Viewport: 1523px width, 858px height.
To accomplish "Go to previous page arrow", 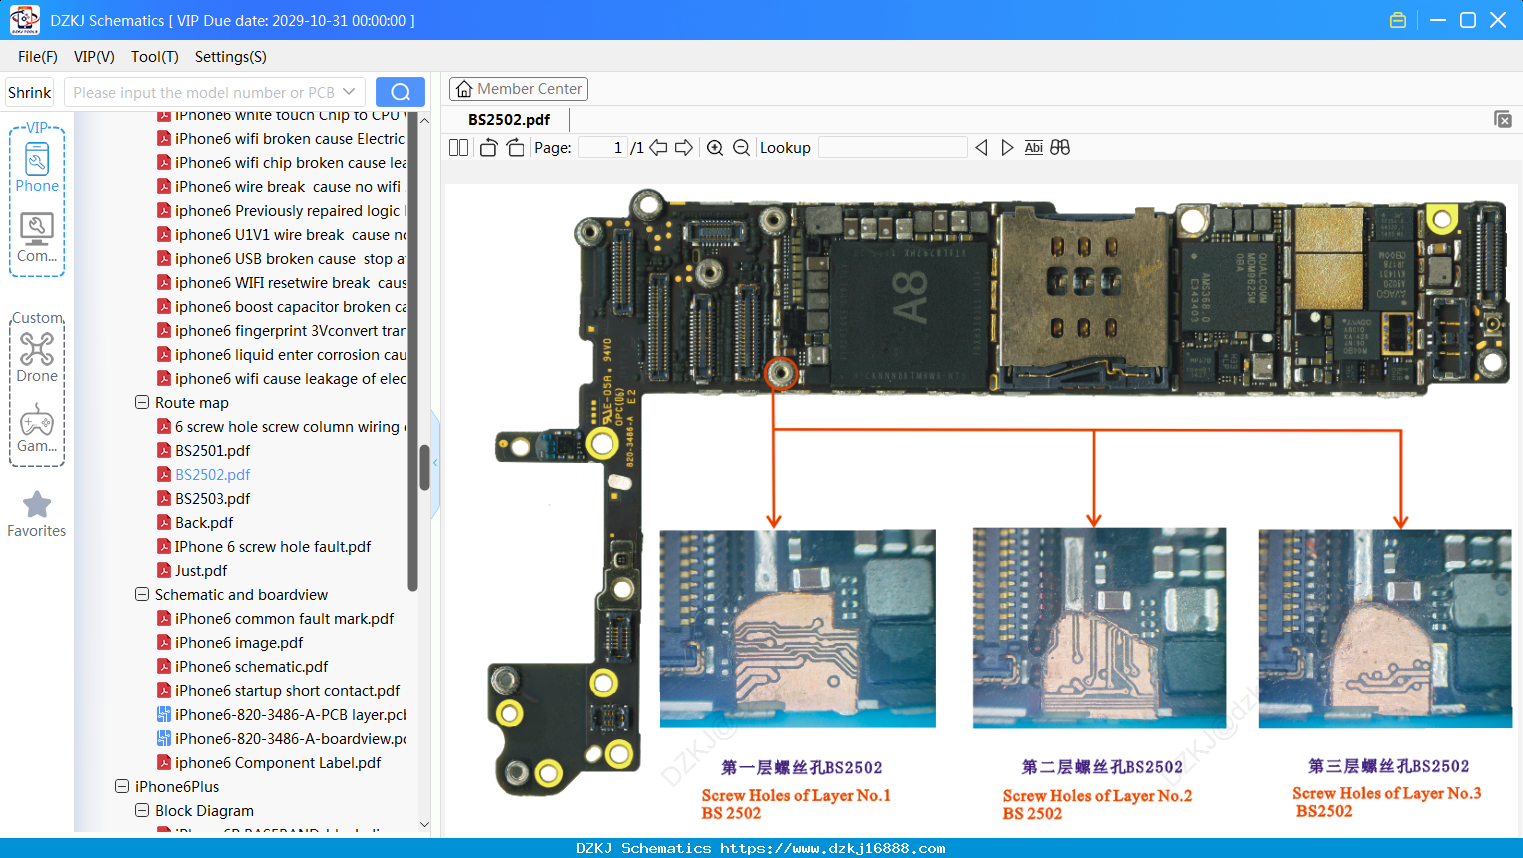I will click(x=658, y=148).
